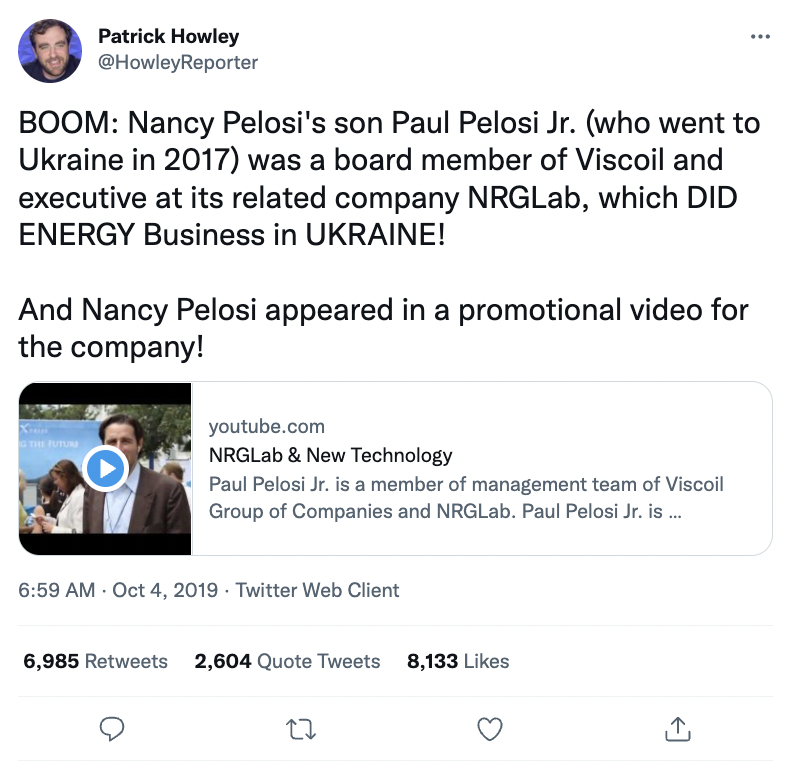View the 2,604 Quote Tweets list
The height and width of the screenshot is (762, 794).
287,661
